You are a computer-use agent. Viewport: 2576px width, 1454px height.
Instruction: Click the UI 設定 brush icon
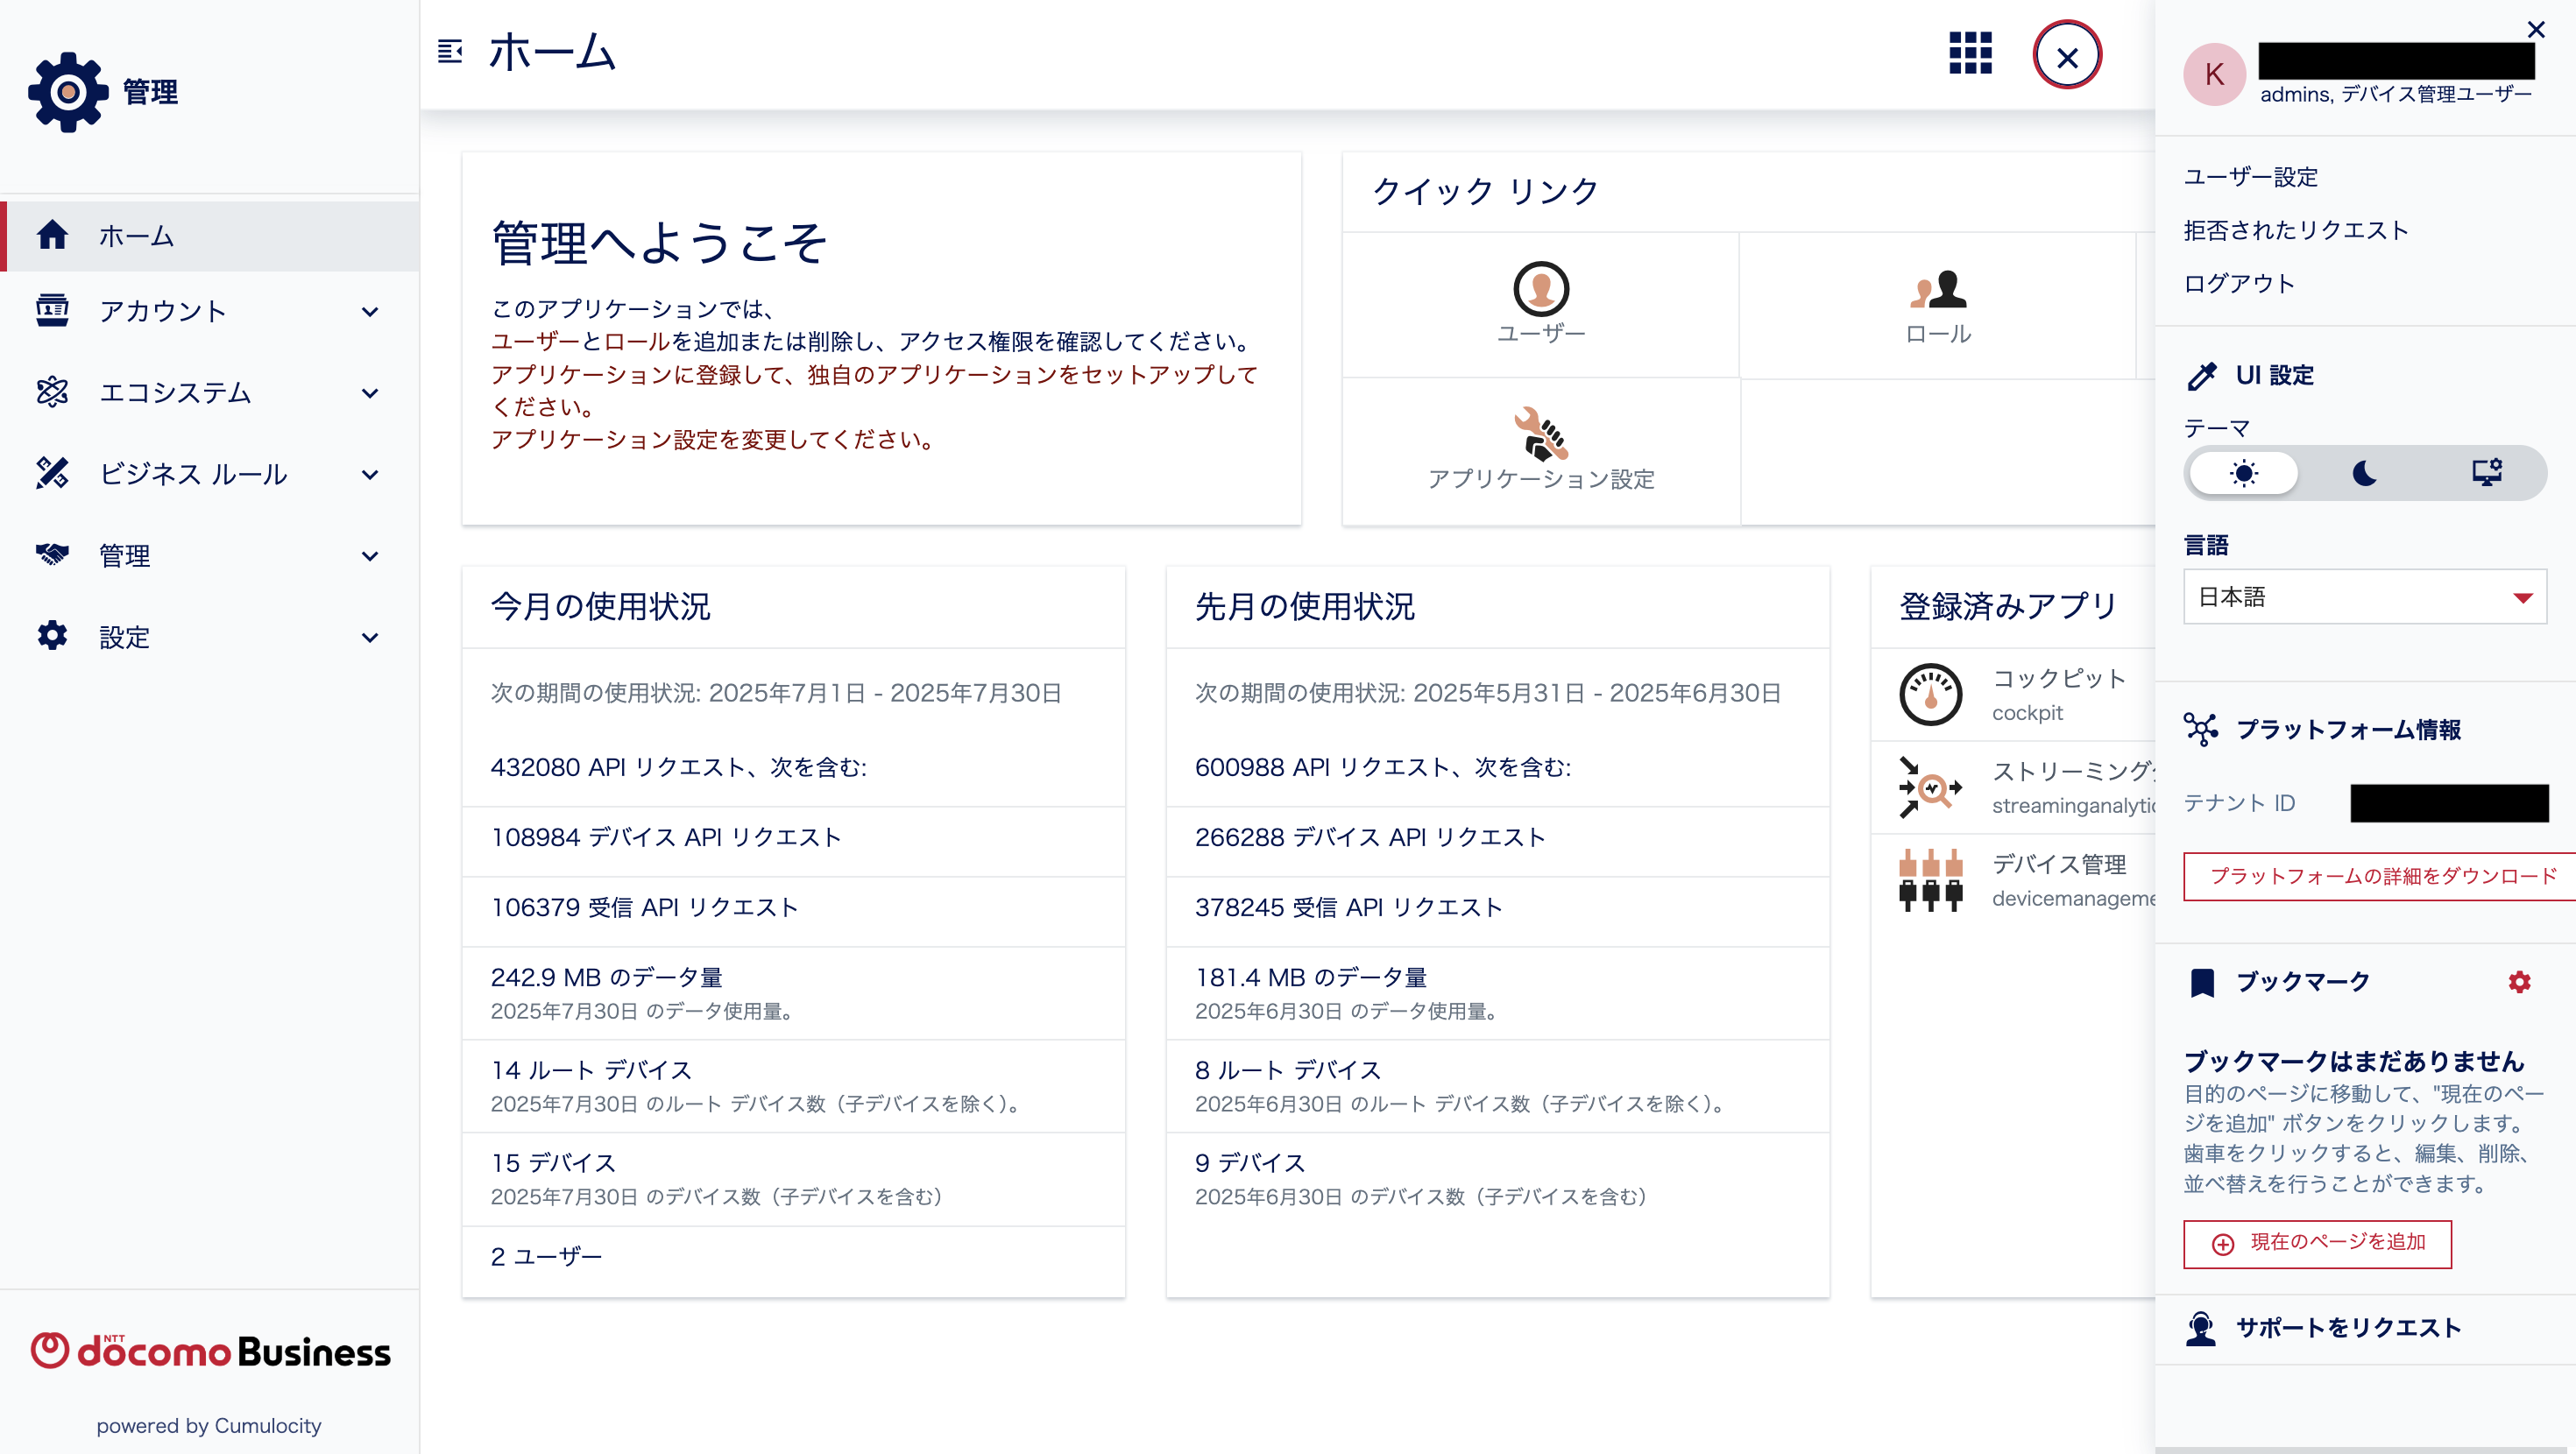click(2201, 376)
